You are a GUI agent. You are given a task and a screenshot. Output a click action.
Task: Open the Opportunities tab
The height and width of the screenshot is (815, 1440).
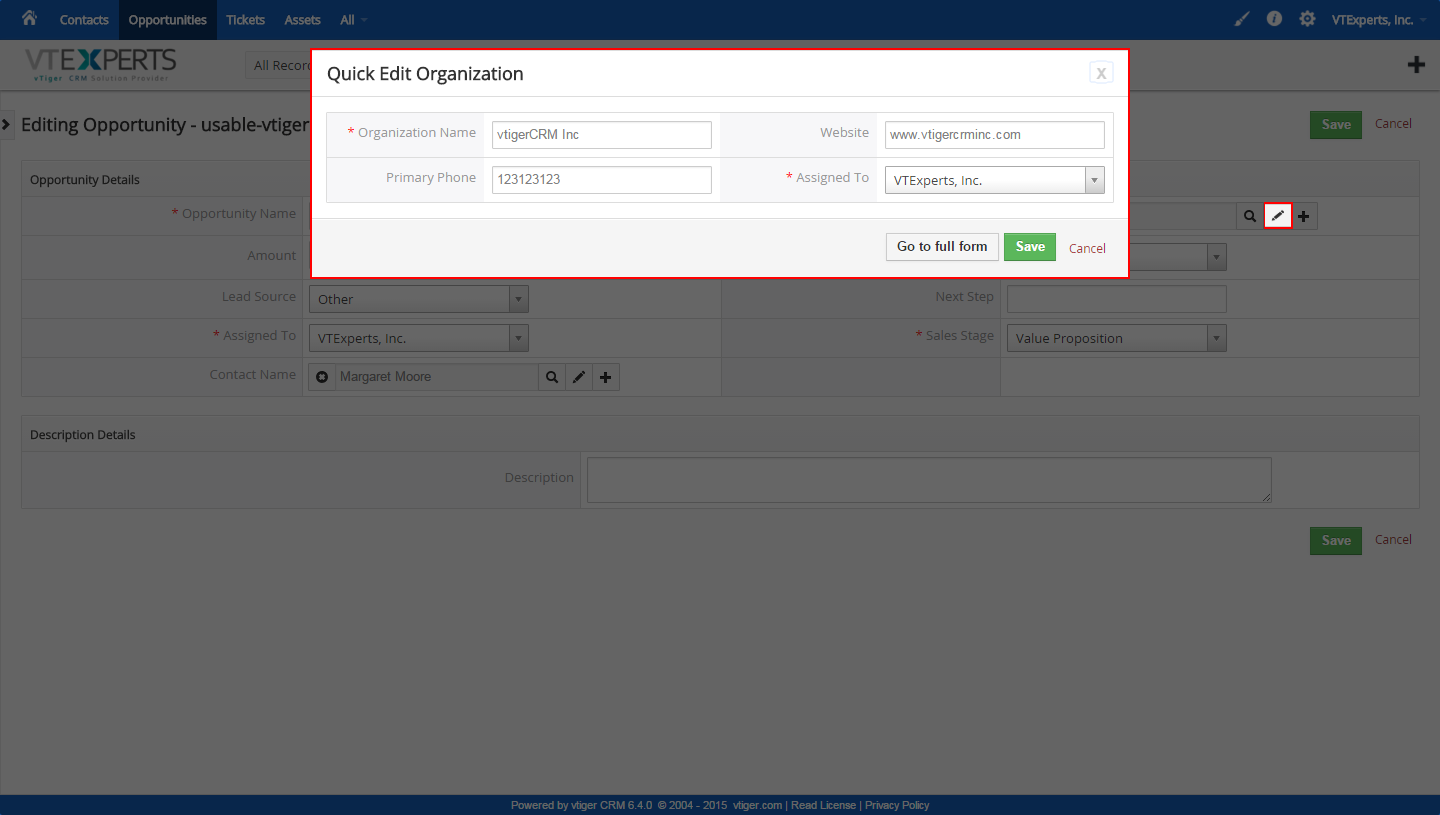(168, 20)
